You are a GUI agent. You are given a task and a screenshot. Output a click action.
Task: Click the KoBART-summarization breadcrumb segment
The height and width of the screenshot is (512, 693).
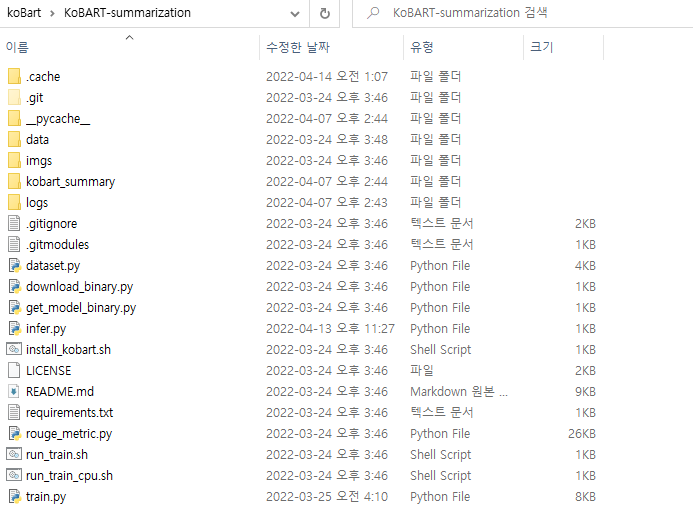pyautogui.click(x=127, y=13)
